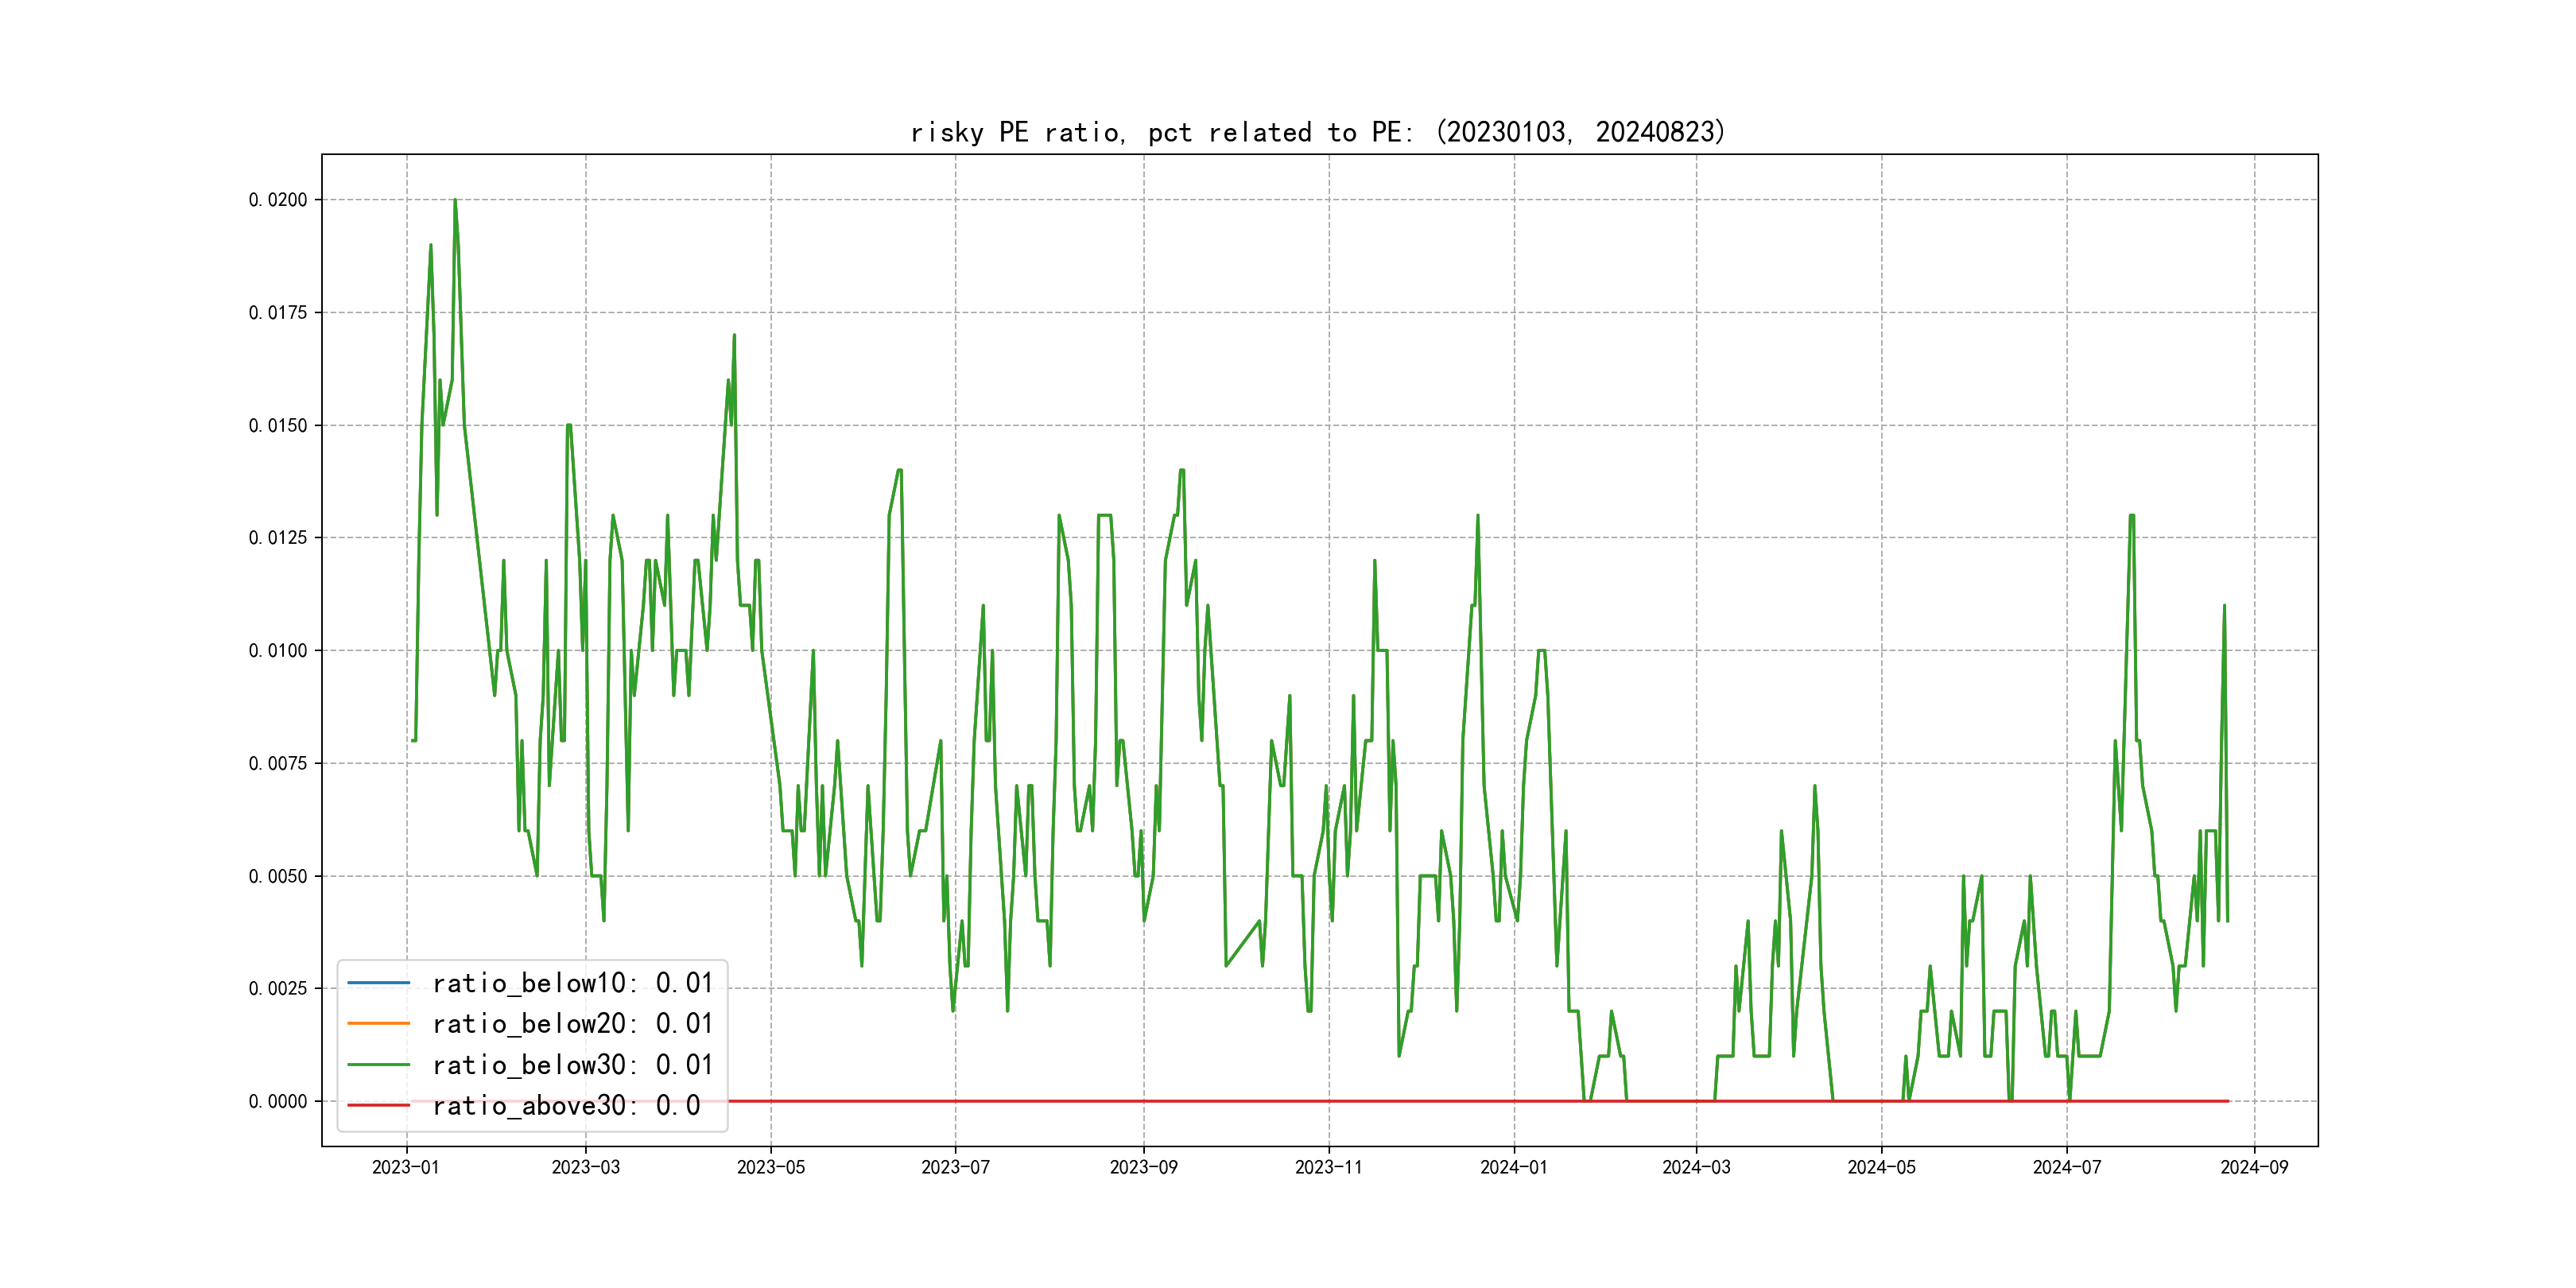
Task: Click the green ratio_below30 legend line
Action: pyautogui.click(x=378, y=1065)
